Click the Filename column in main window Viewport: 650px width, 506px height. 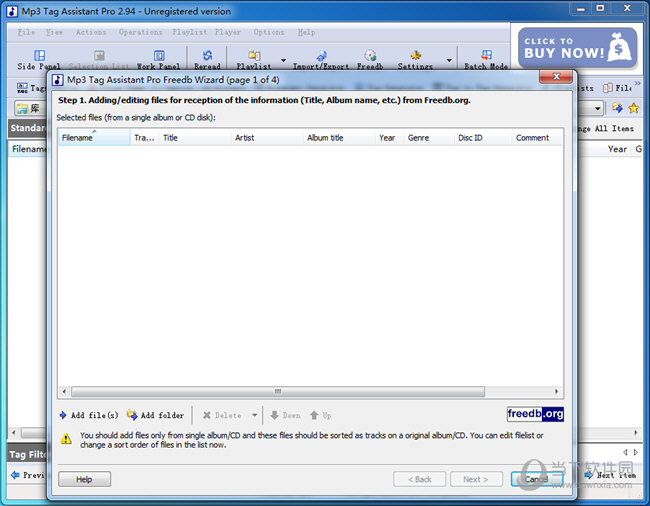click(x=29, y=149)
